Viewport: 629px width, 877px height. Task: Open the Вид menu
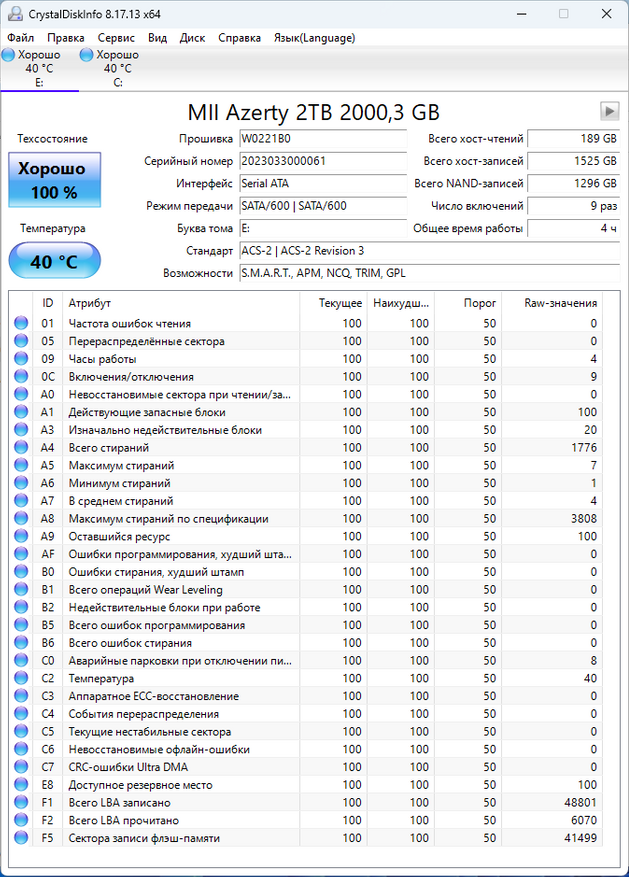[157, 37]
